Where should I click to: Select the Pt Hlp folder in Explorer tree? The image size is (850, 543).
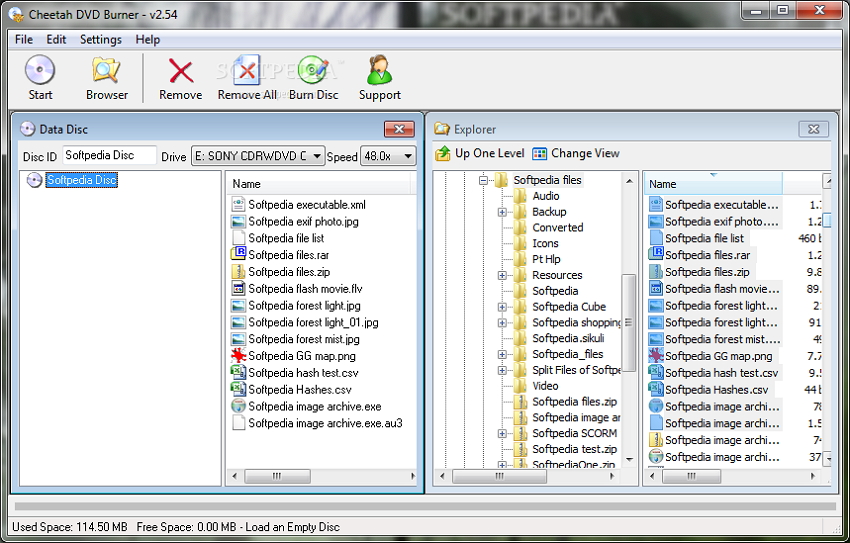tap(546, 259)
